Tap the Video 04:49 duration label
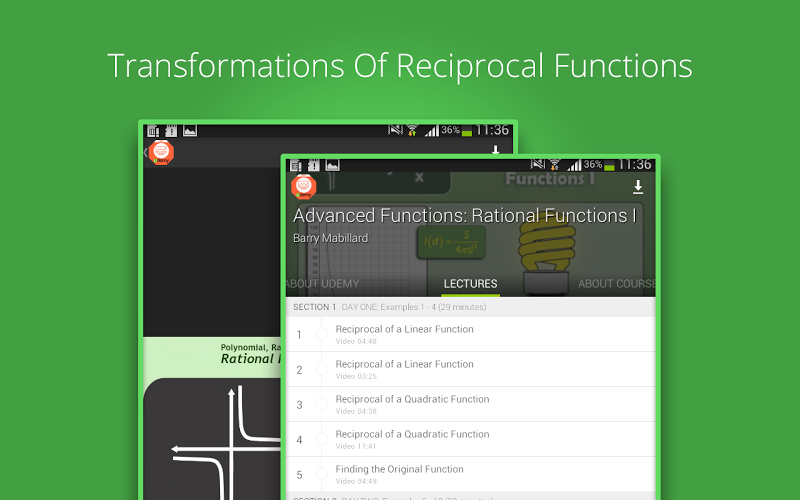The height and width of the screenshot is (500, 800). pos(356,481)
